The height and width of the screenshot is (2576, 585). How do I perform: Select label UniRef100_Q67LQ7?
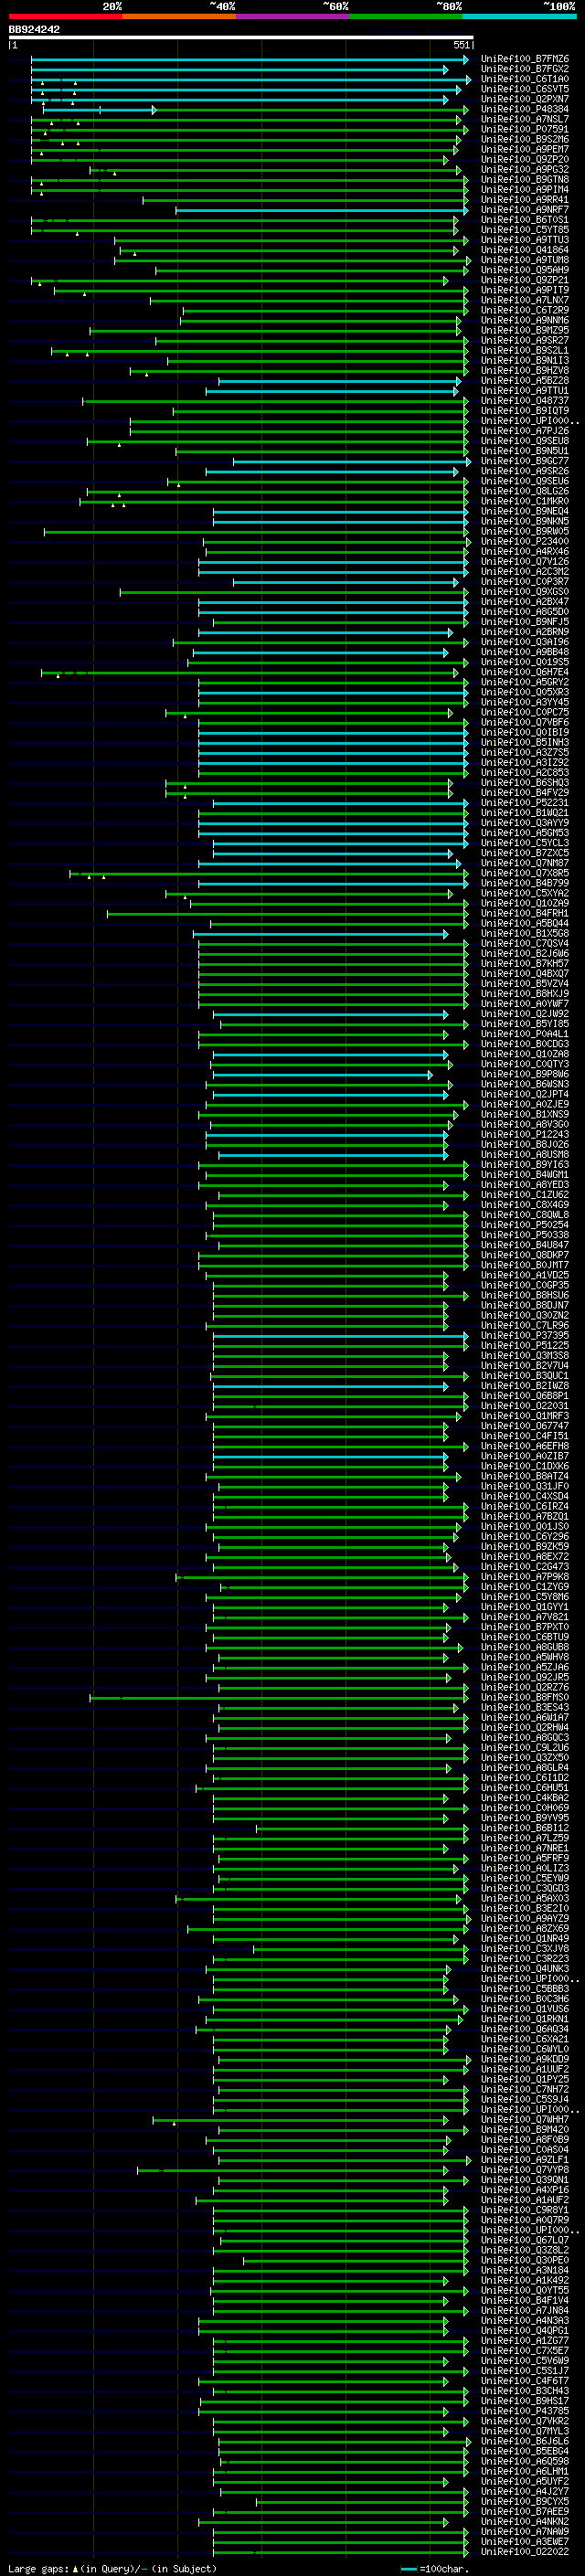point(525,2240)
